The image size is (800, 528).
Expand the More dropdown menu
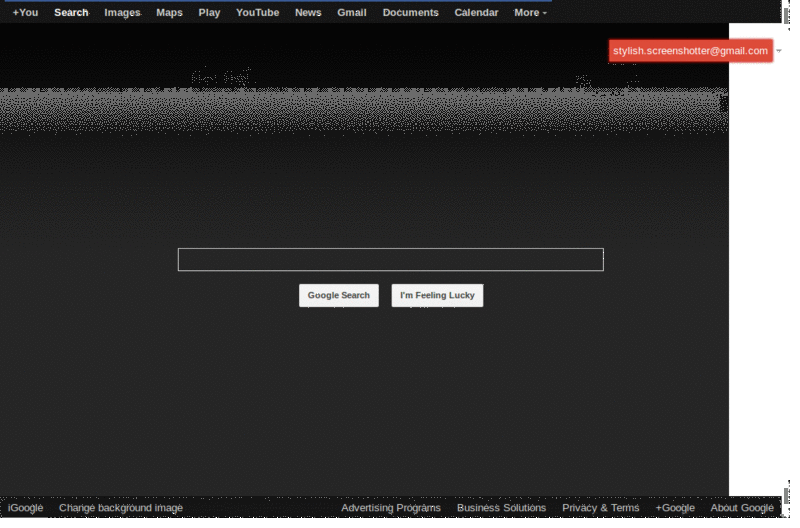click(x=530, y=13)
